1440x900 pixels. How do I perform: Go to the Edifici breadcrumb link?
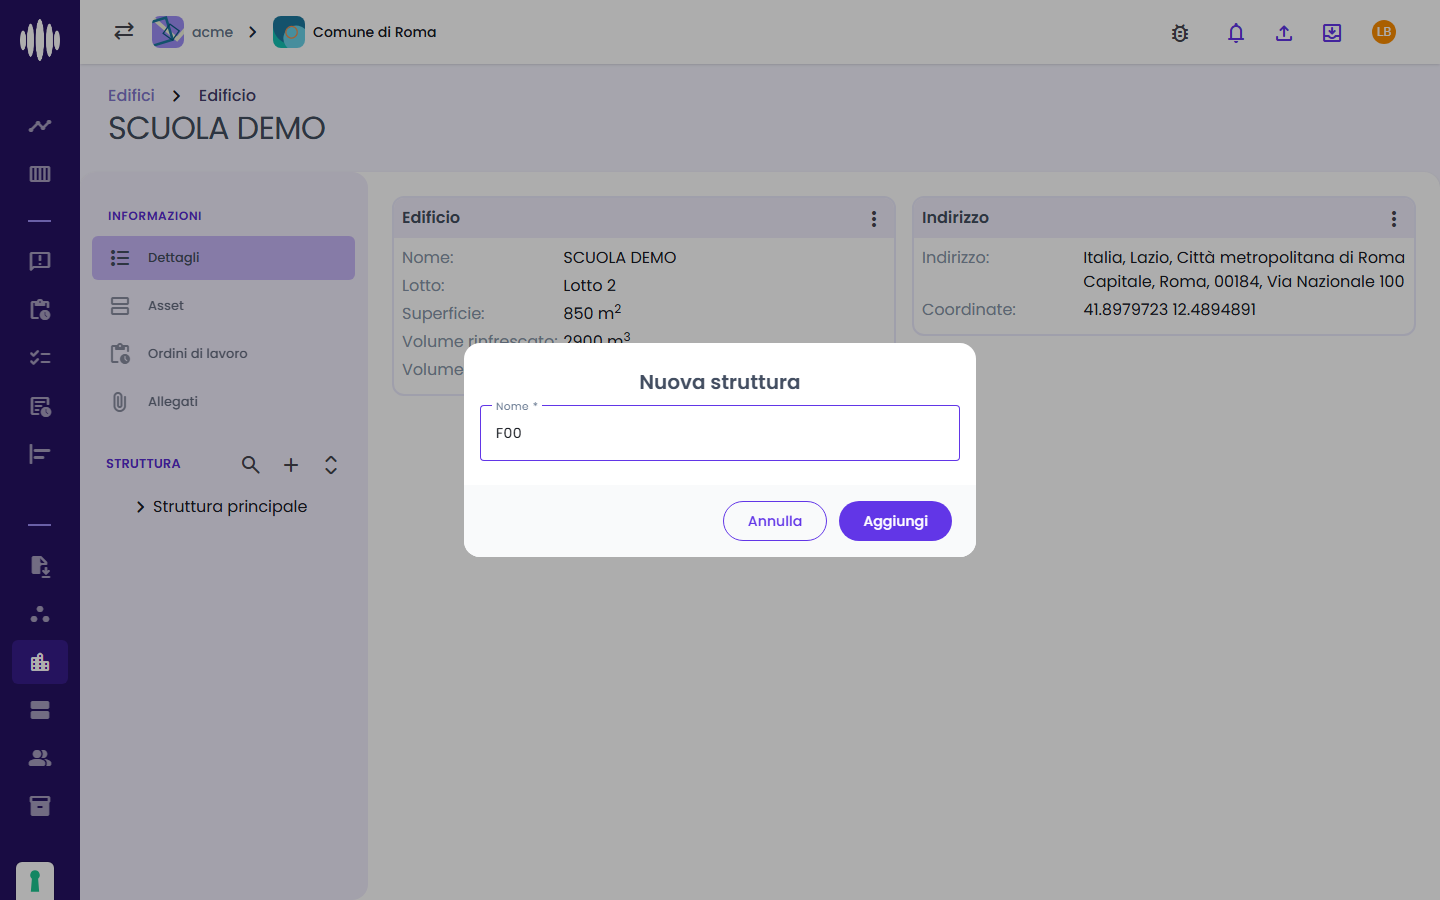[x=131, y=95]
